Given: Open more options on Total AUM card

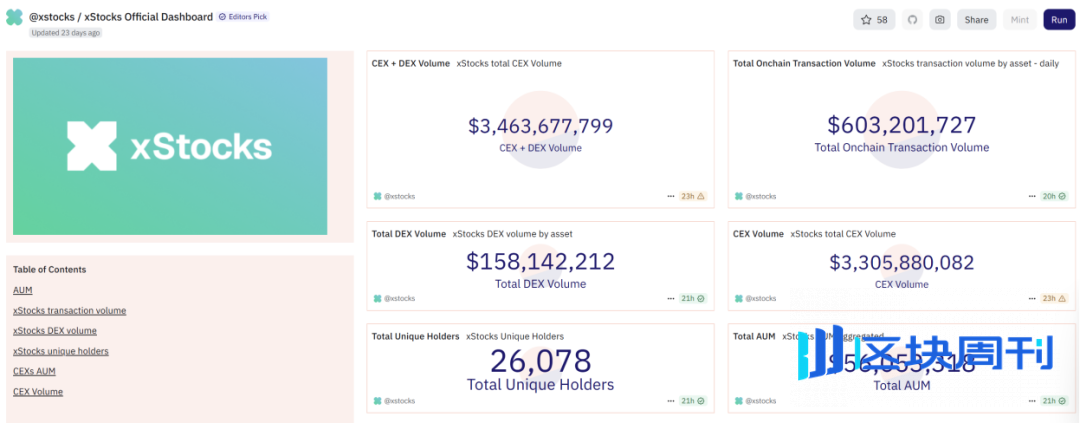Looking at the screenshot, I should (1032, 400).
